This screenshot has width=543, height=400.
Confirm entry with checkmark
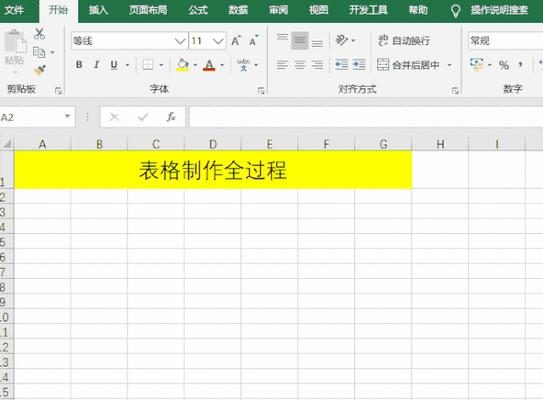[x=143, y=117]
